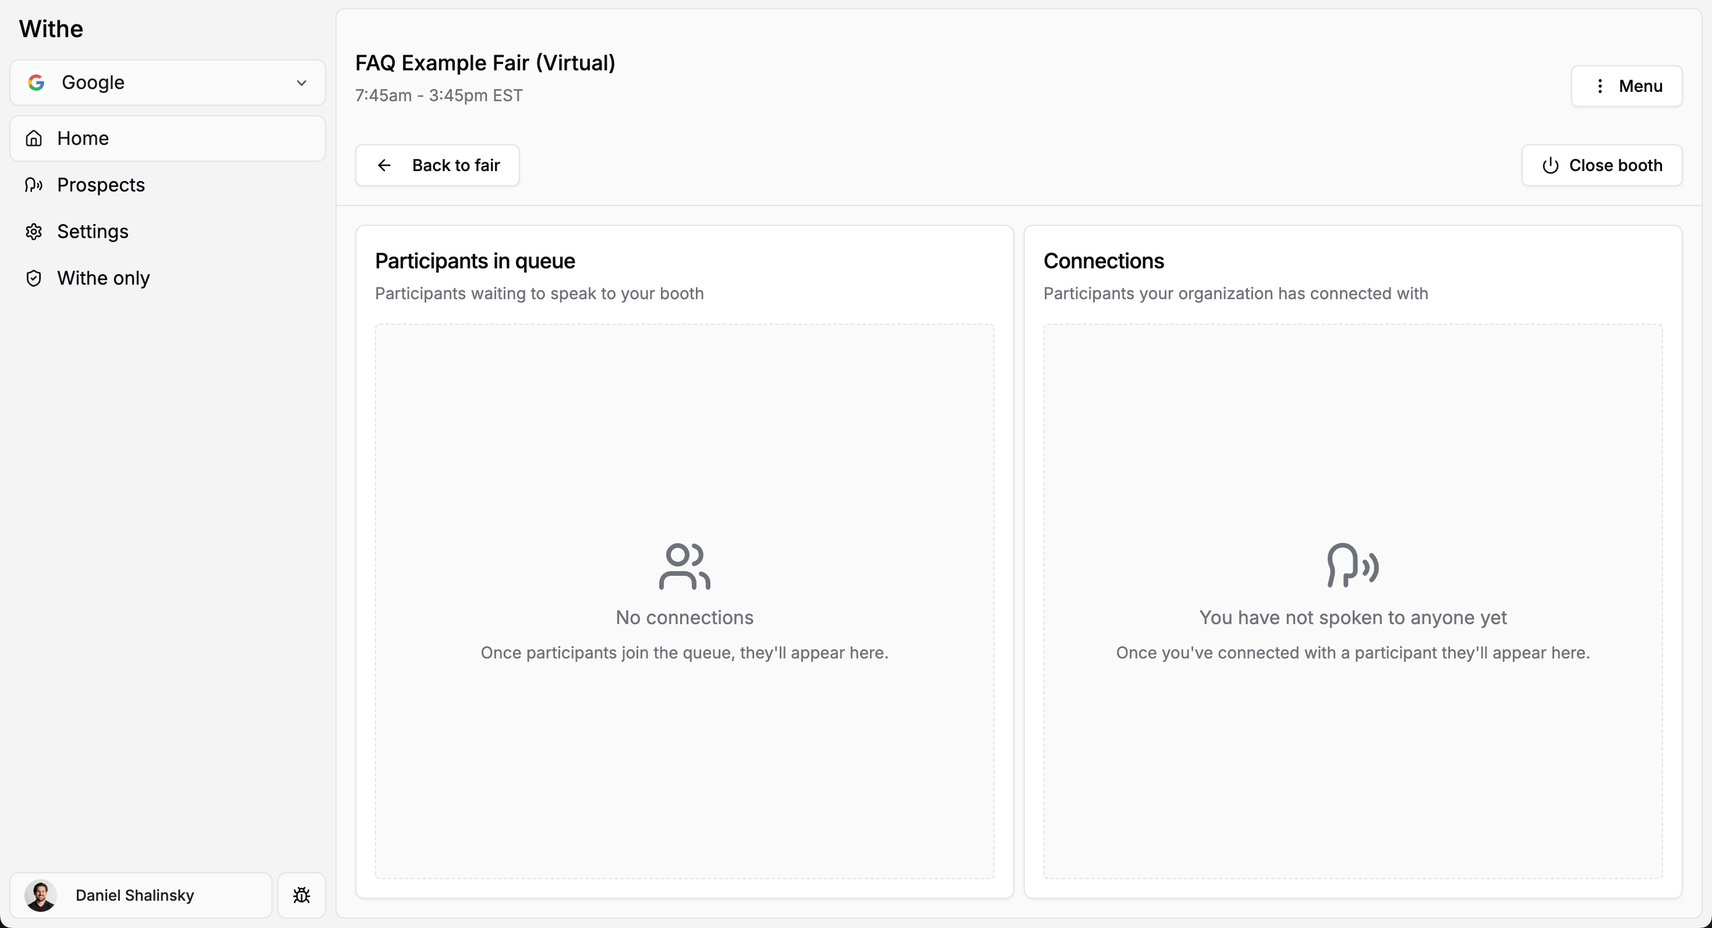Click the back arrow icon

point(384,165)
